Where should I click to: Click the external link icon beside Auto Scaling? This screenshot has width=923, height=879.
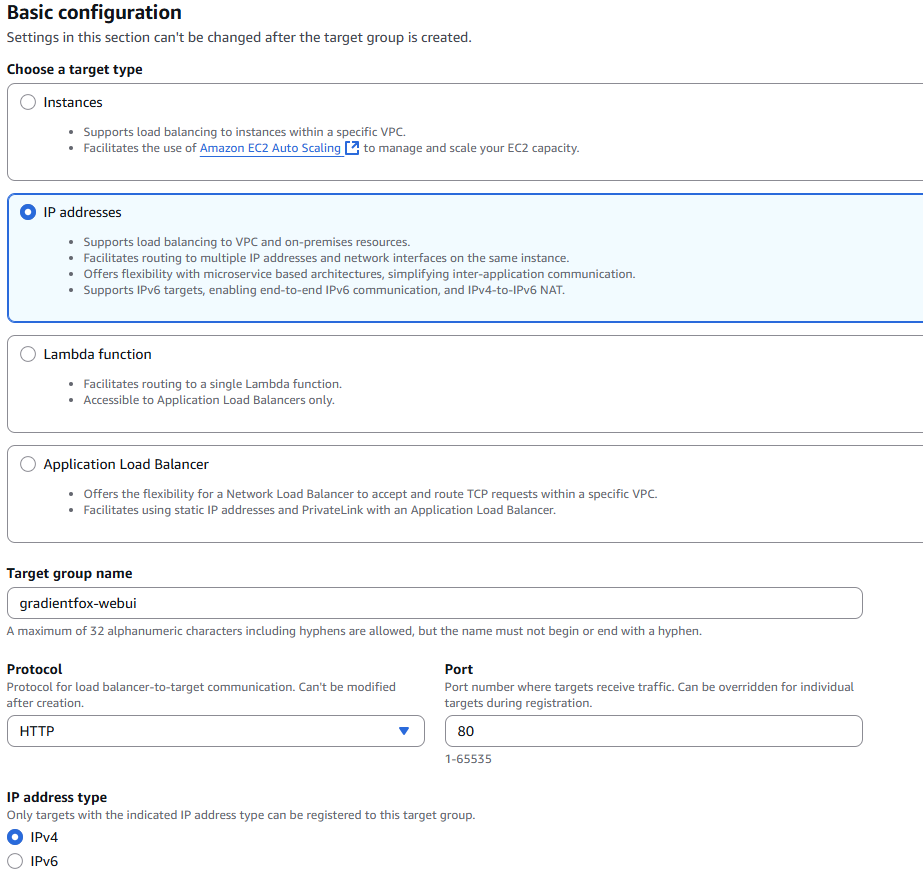click(352, 148)
